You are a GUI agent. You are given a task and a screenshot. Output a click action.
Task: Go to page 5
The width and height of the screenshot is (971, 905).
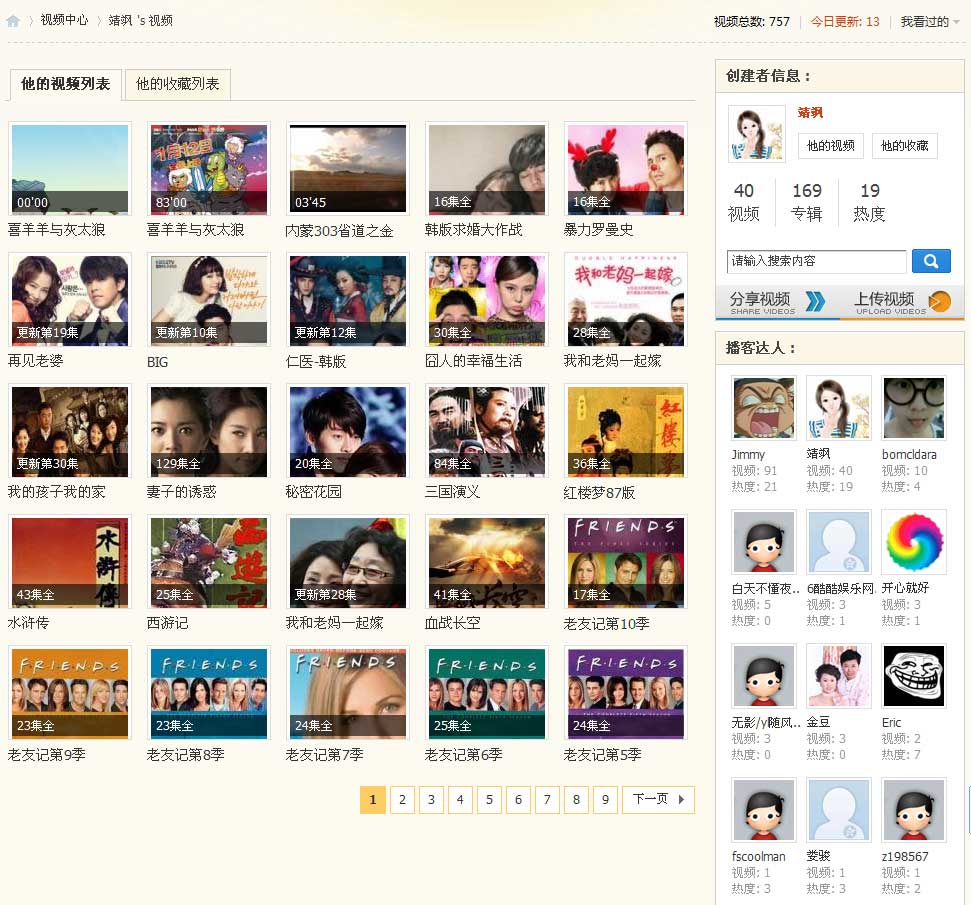489,800
